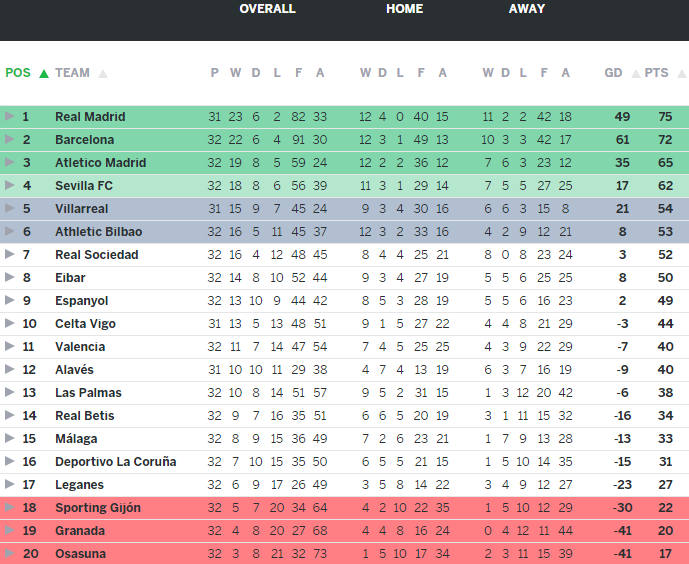Expand the Sporting Gijón row triangle
689x564 pixels.
pyautogui.click(x=10, y=508)
